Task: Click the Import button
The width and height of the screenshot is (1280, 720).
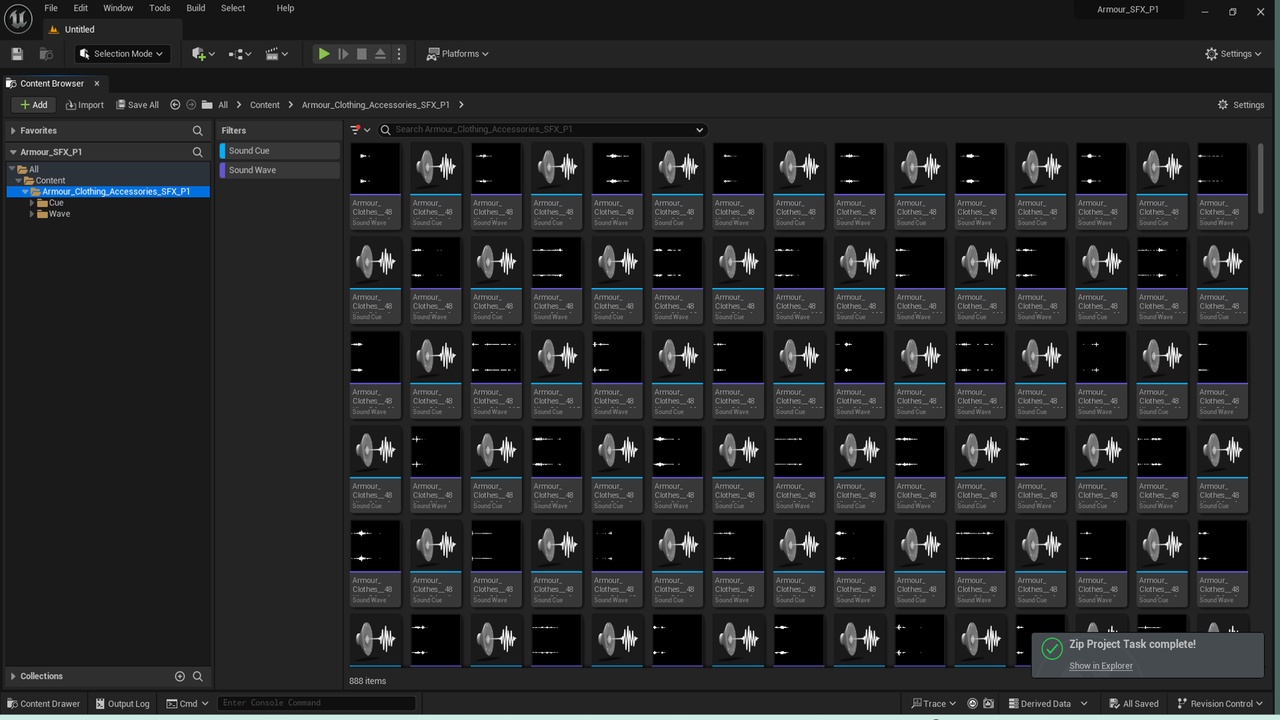Action: (85, 104)
